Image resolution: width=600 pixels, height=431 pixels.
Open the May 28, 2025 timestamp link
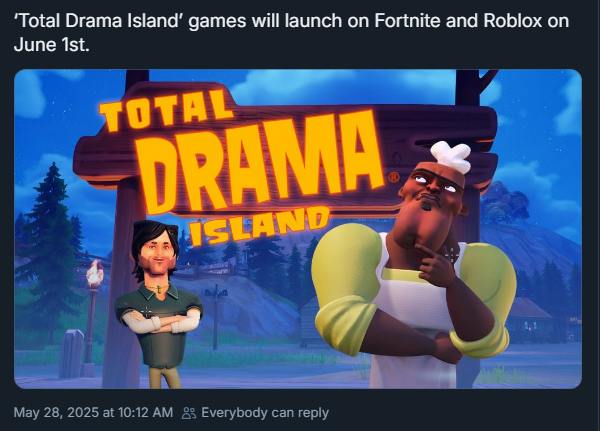coord(93,413)
